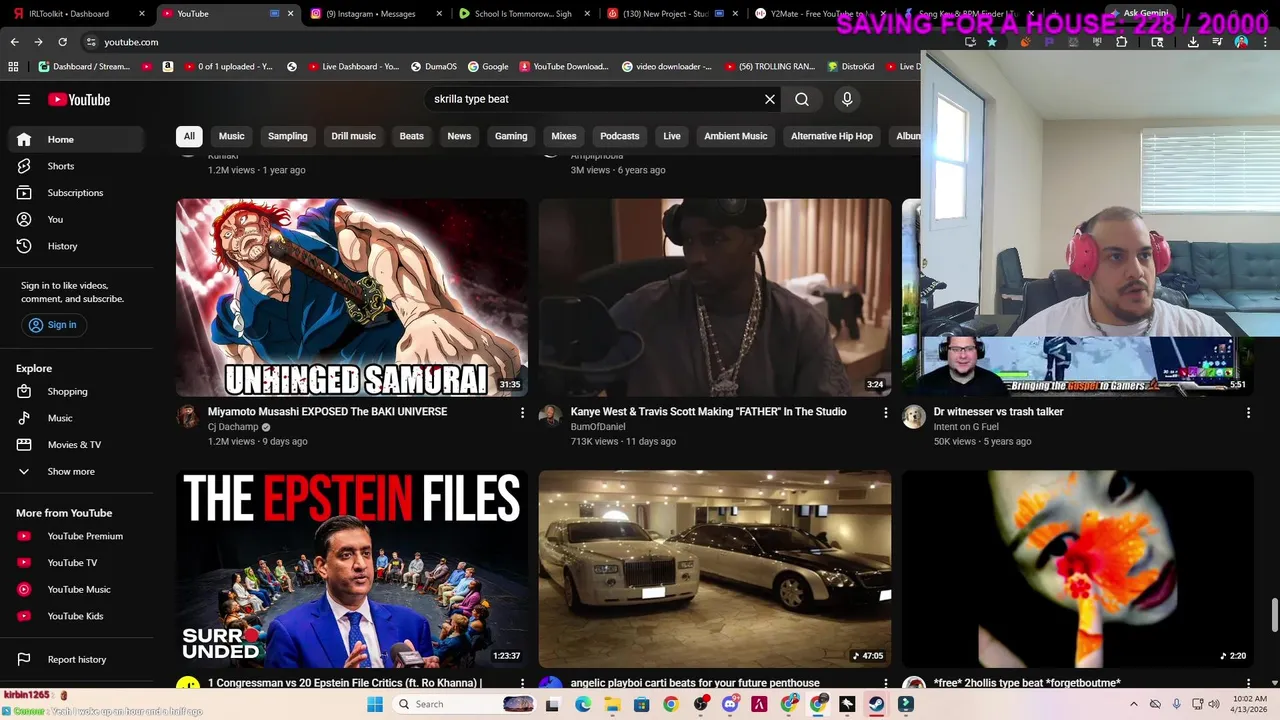Screen dimensions: 1280x720
Task: Open YouTube TV in the sidebar
Action: (x=77, y=563)
